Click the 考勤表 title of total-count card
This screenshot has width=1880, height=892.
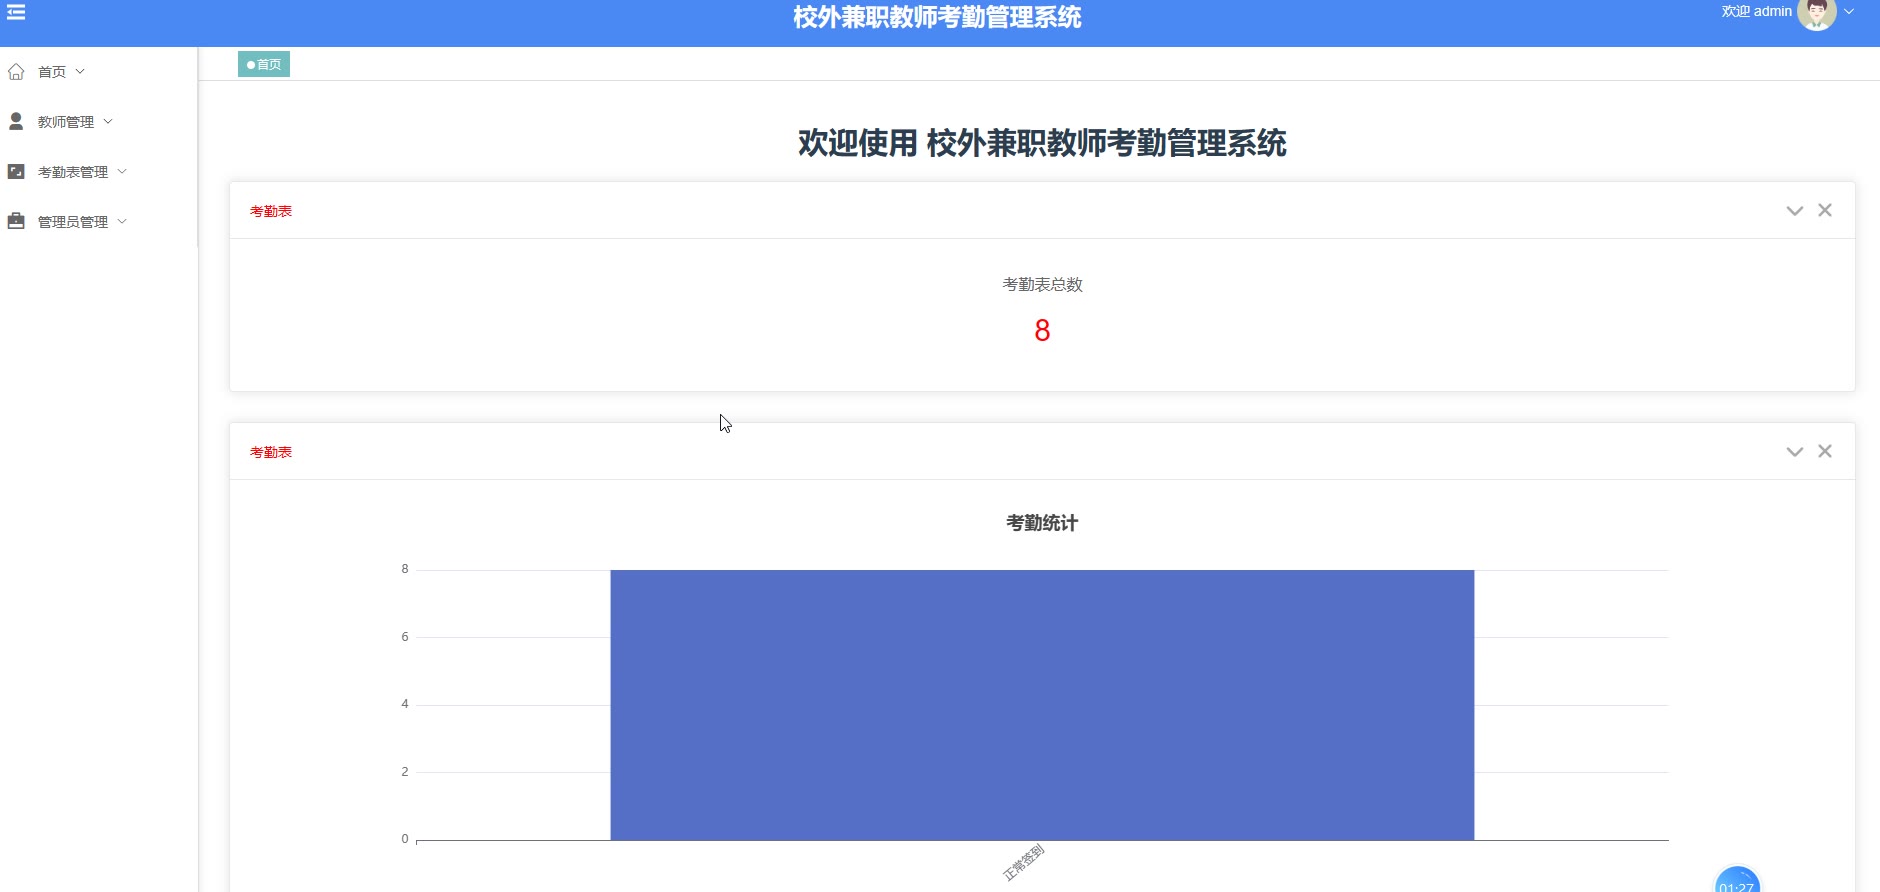coord(271,211)
